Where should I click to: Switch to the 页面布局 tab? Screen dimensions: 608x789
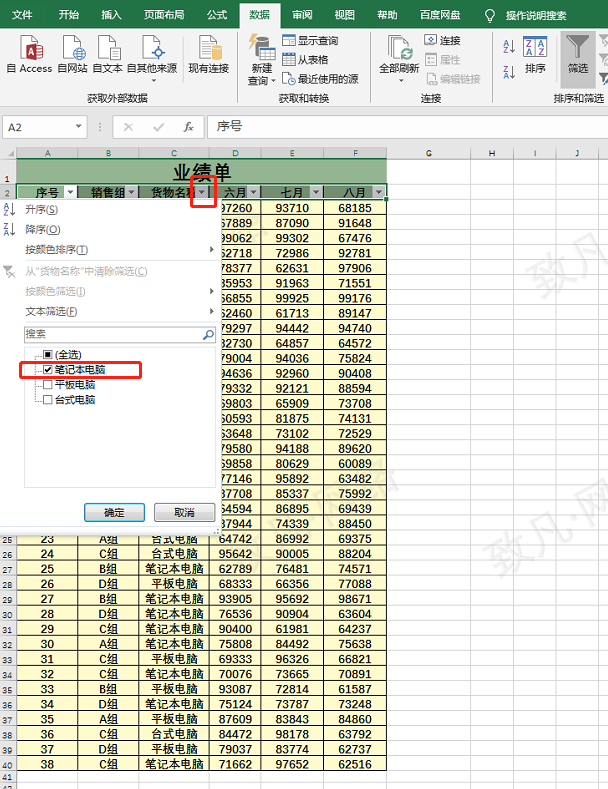[164, 15]
